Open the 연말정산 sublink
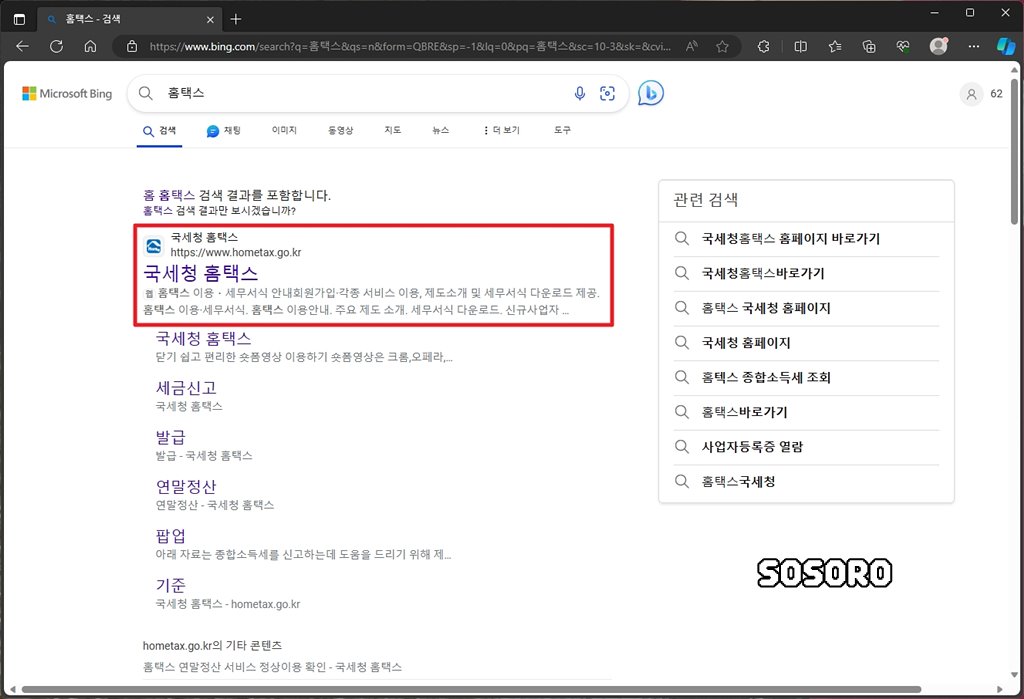This screenshot has width=1024, height=699. tap(186, 487)
